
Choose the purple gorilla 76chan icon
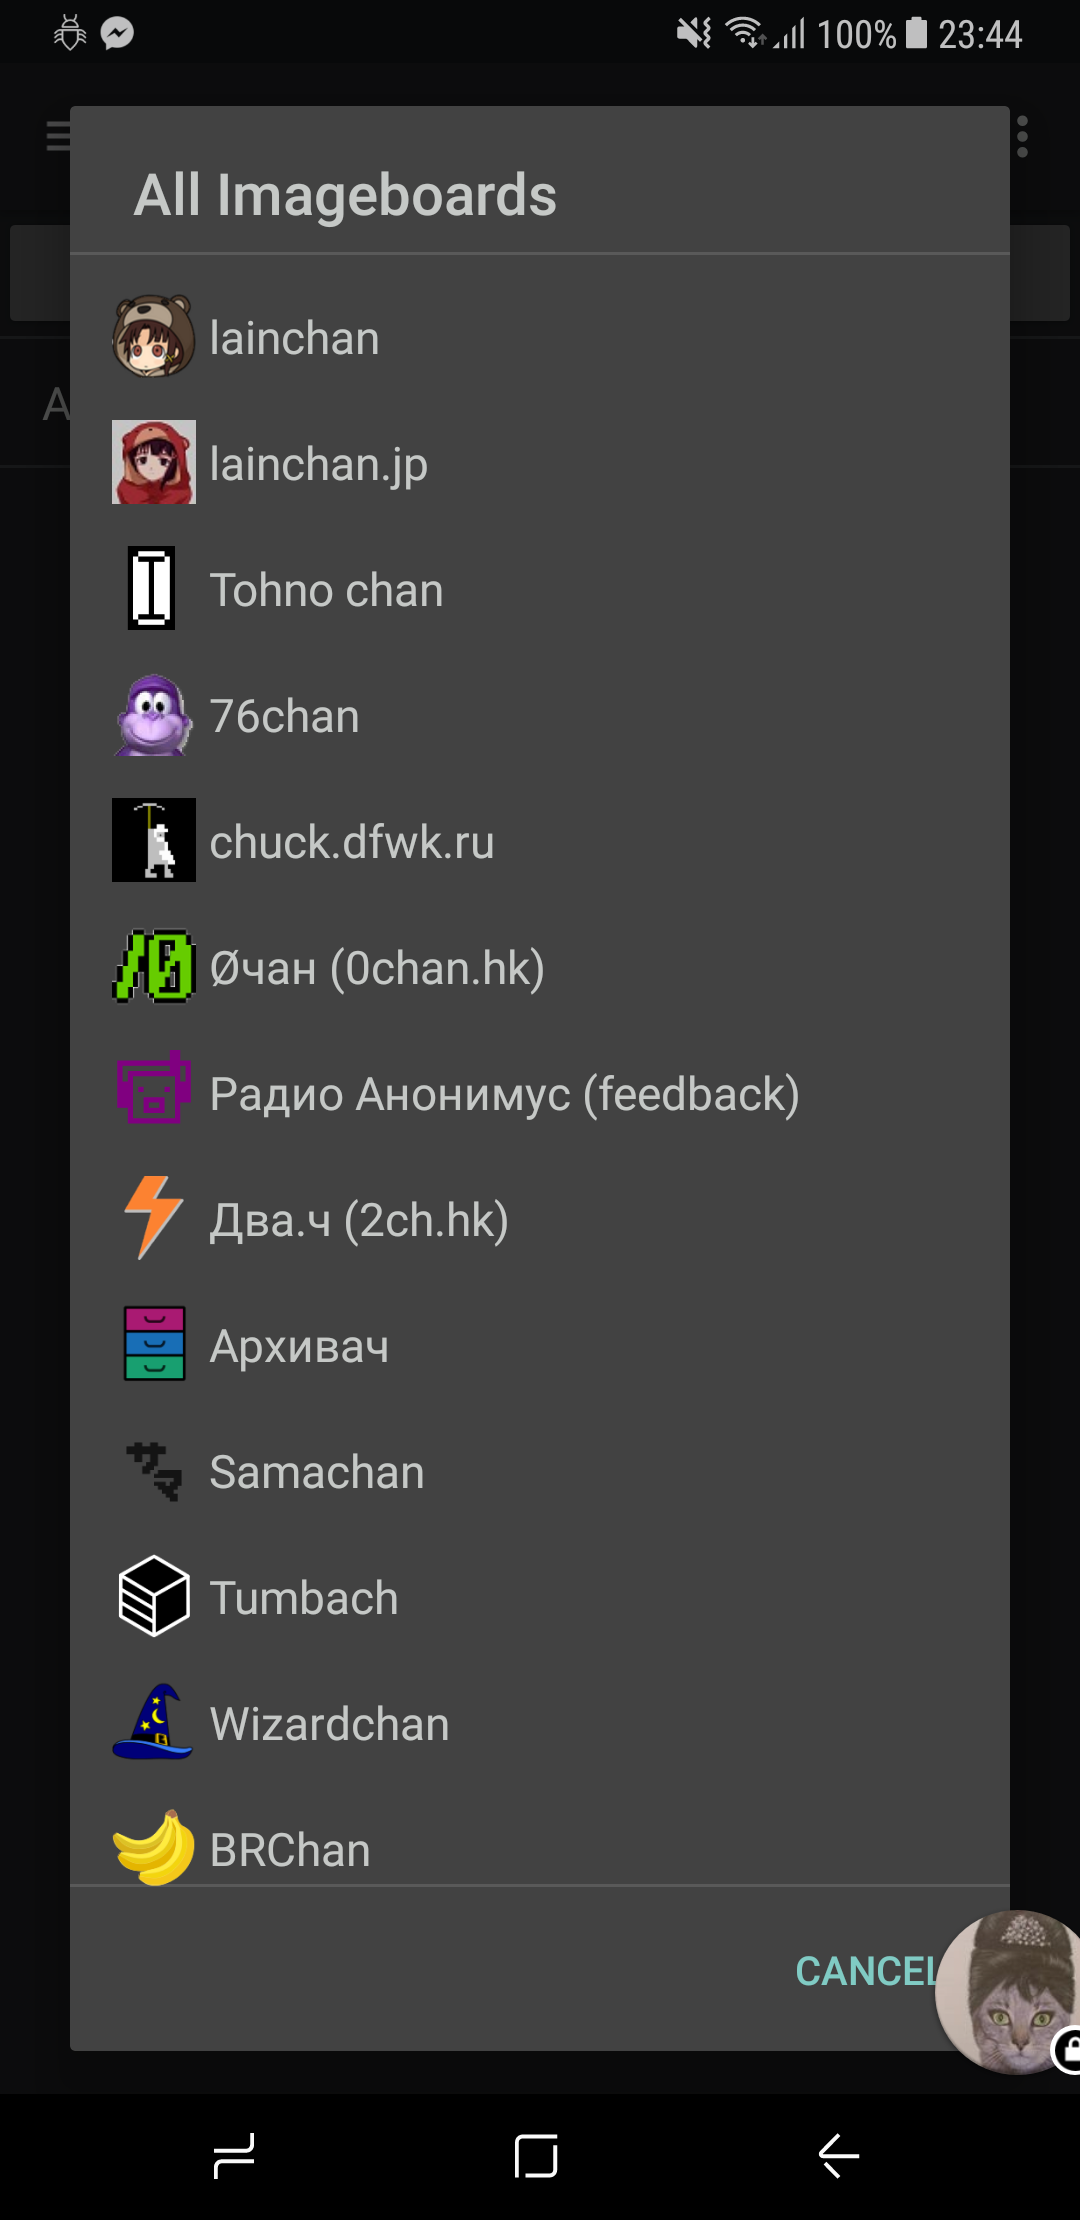[x=153, y=715]
